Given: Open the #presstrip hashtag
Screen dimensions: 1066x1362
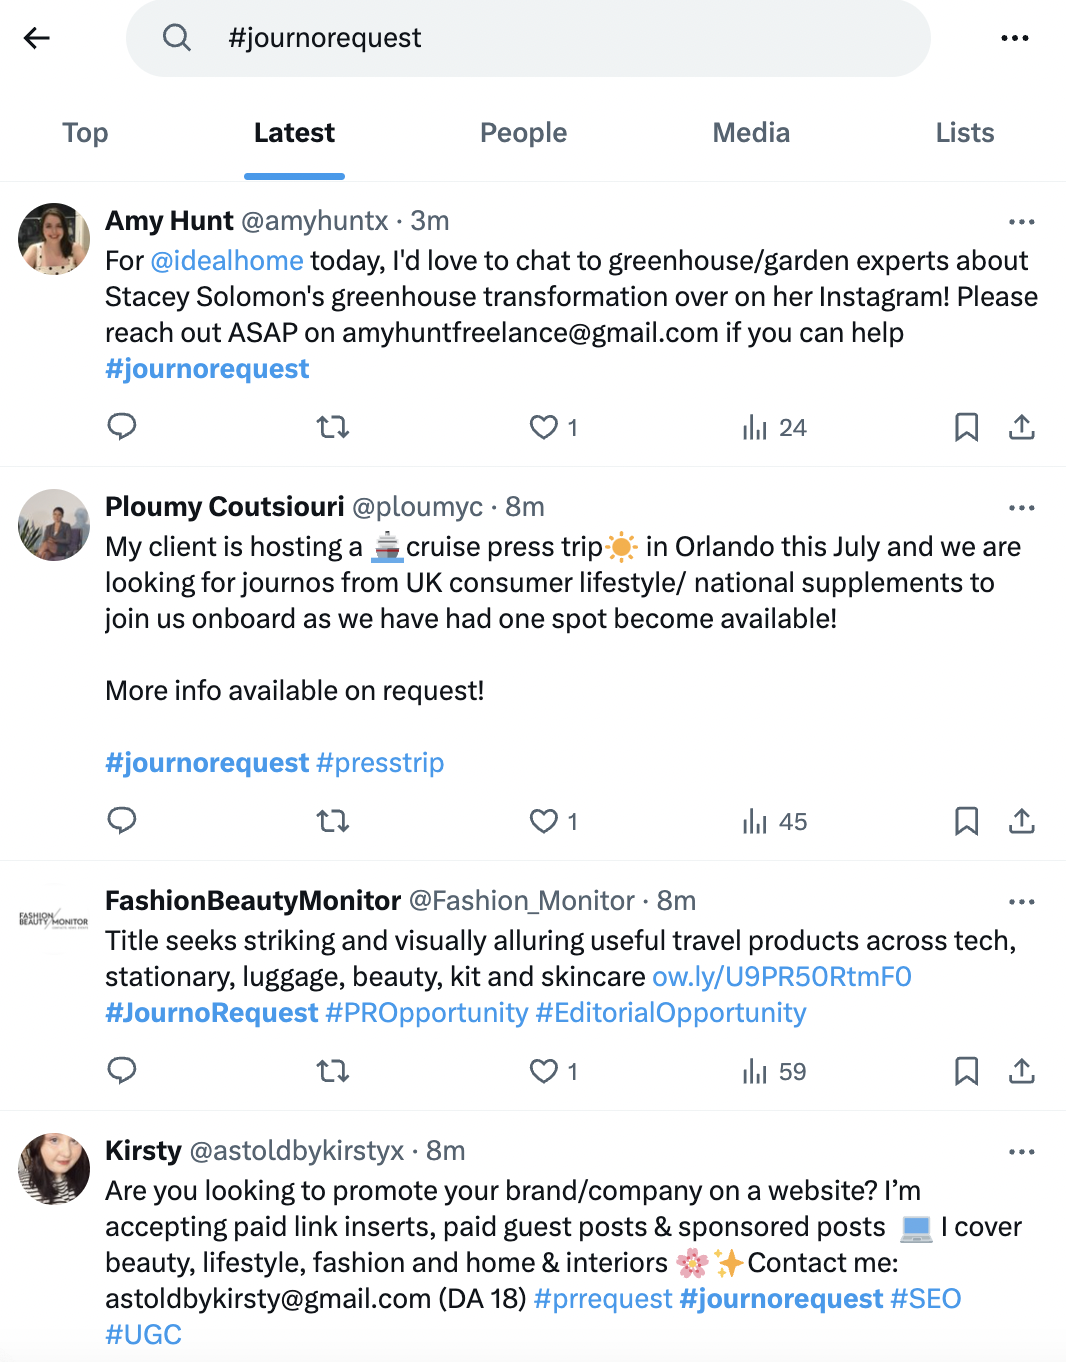Looking at the screenshot, I should pyautogui.click(x=380, y=762).
